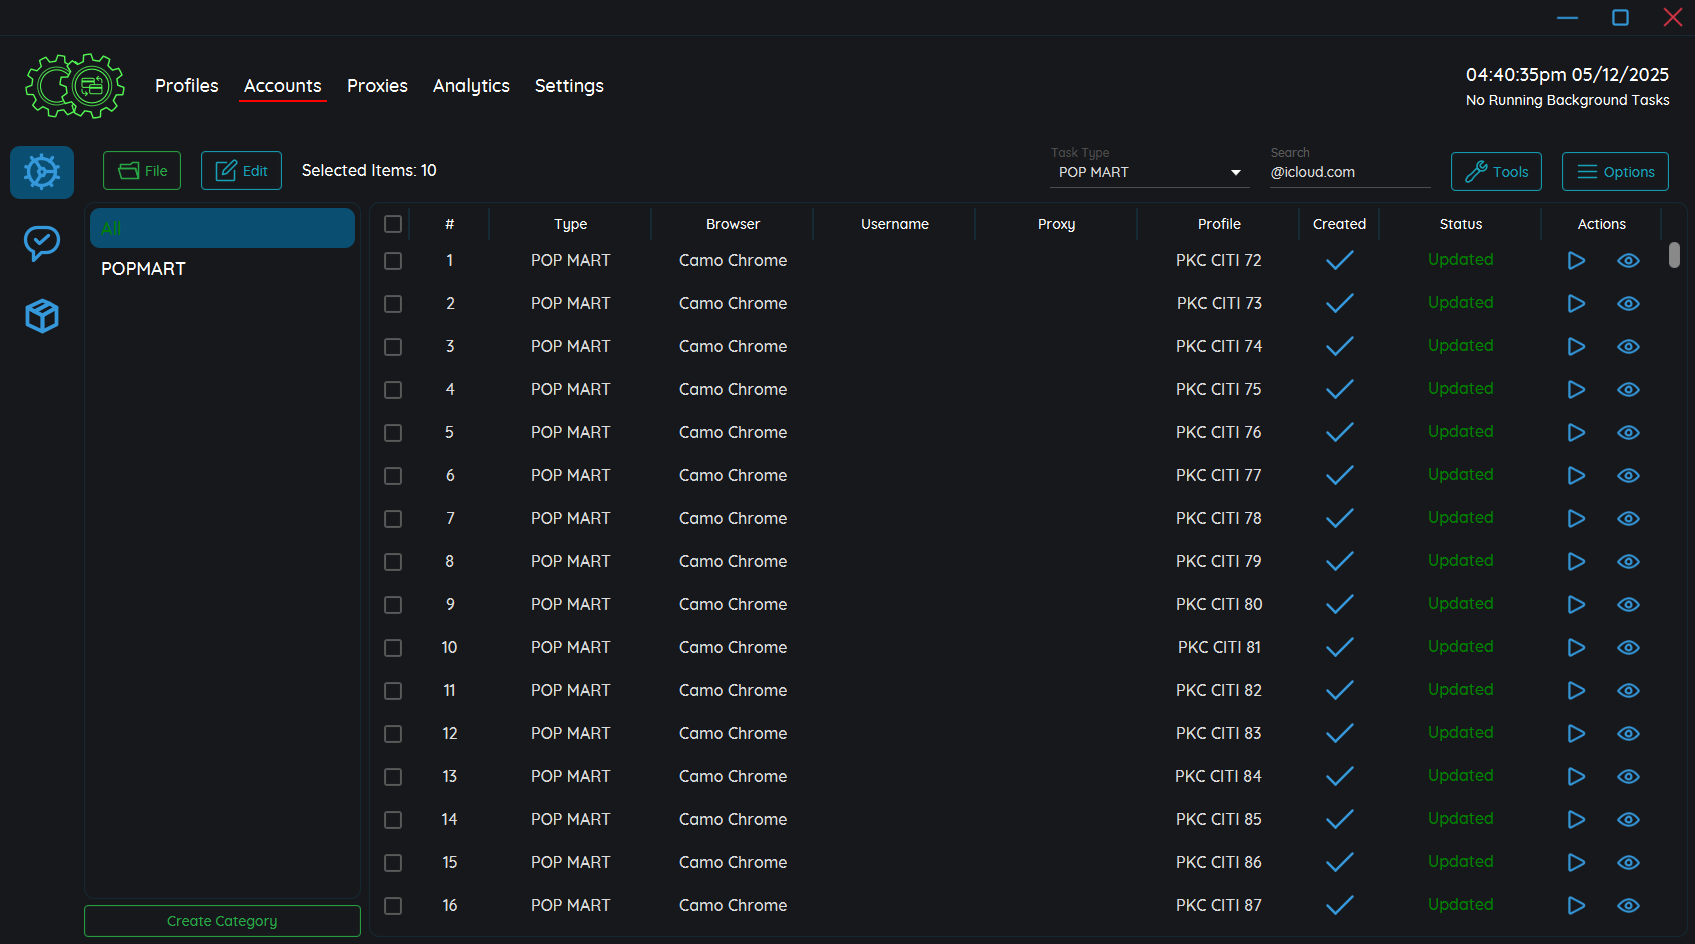This screenshot has width=1695, height=944.
Task: Open the Tools button
Action: pyautogui.click(x=1496, y=172)
